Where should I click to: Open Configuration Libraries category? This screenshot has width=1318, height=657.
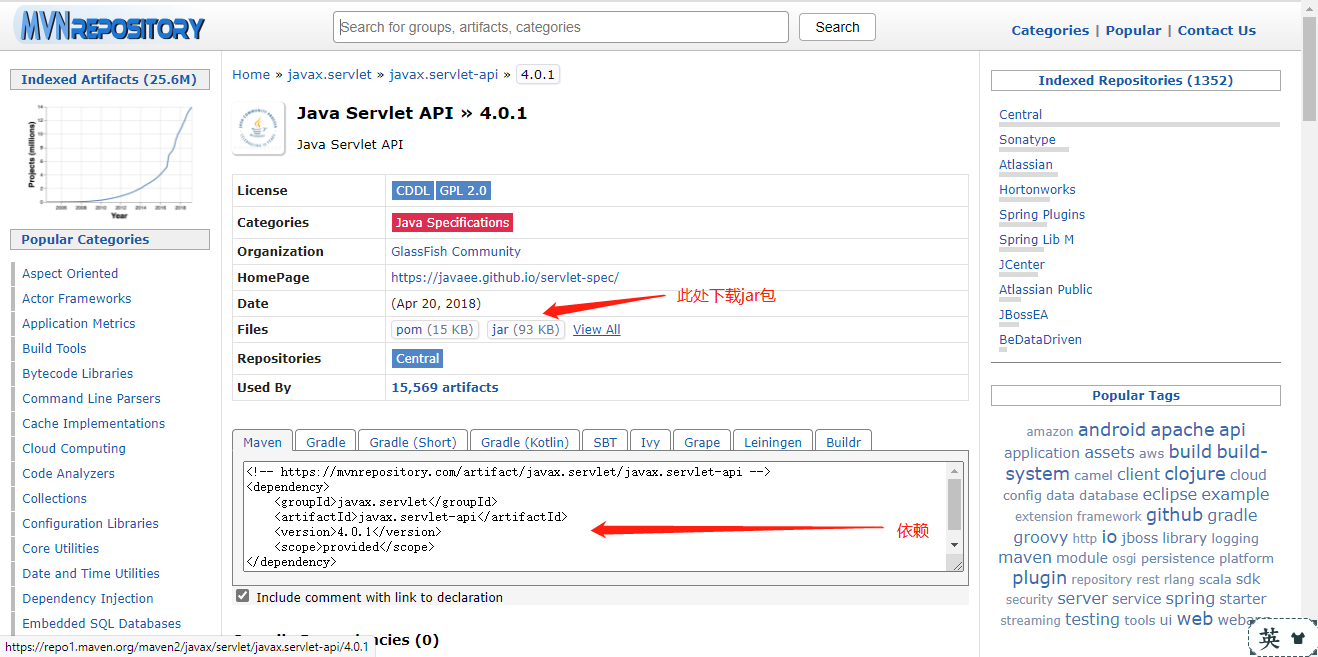coord(91,523)
